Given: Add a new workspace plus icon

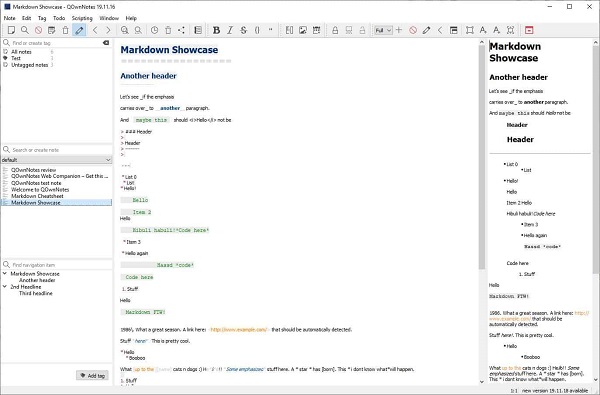Looking at the screenshot, I should (399, 30).
